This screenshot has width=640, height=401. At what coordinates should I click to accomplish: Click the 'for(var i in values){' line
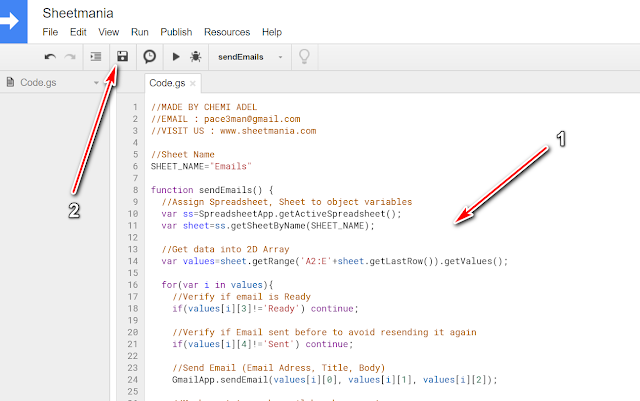pos(217,285)
